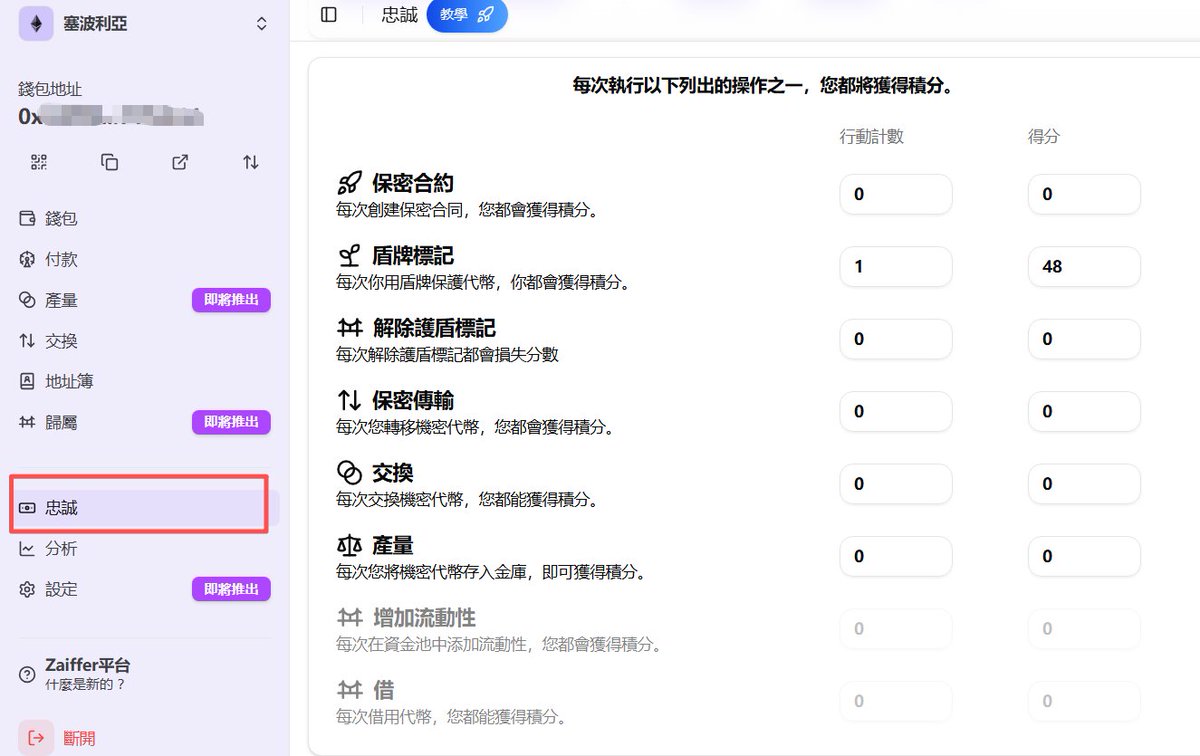Image resolution: width=1200 pixels, height=756 pixels.
Task: Click icon beside 增加流動性
Action: [349, 617]
